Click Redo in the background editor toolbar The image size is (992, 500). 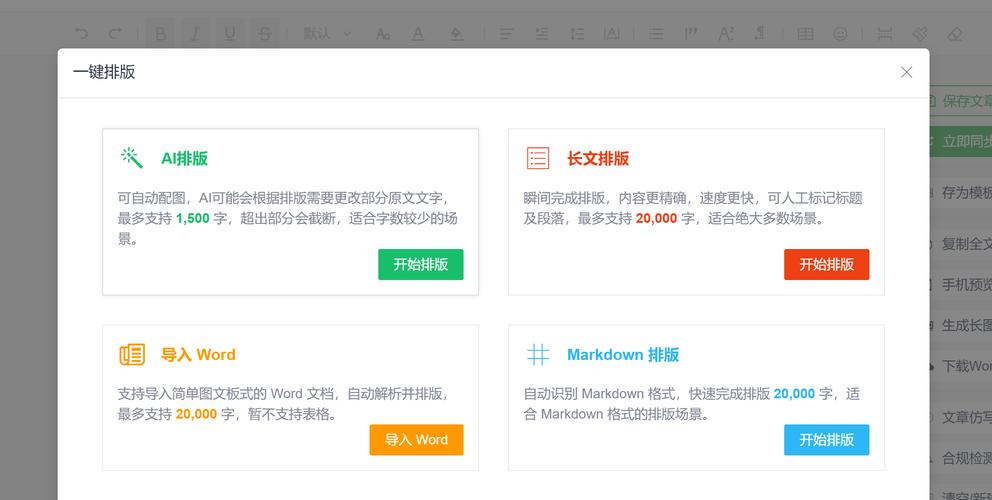115,34
